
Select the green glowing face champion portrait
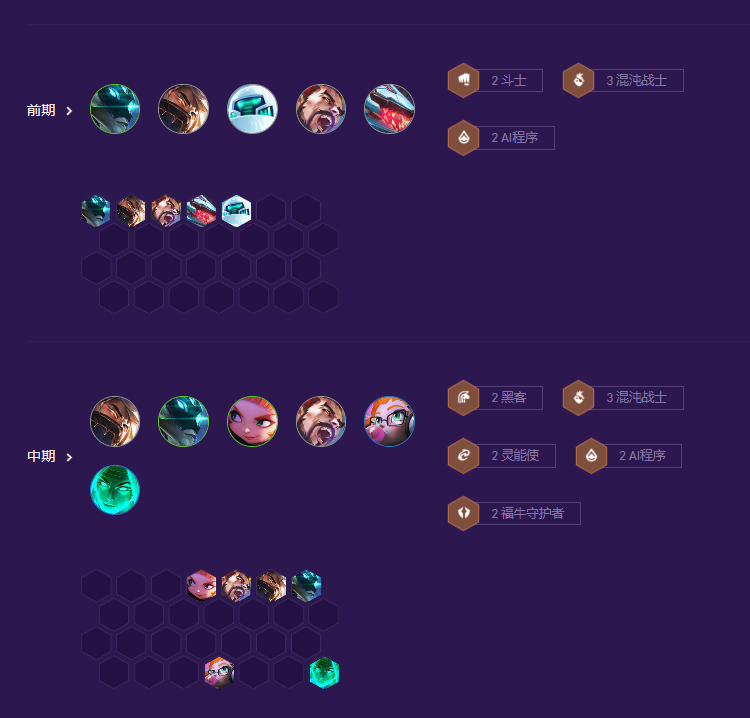(x=115, y=490)
